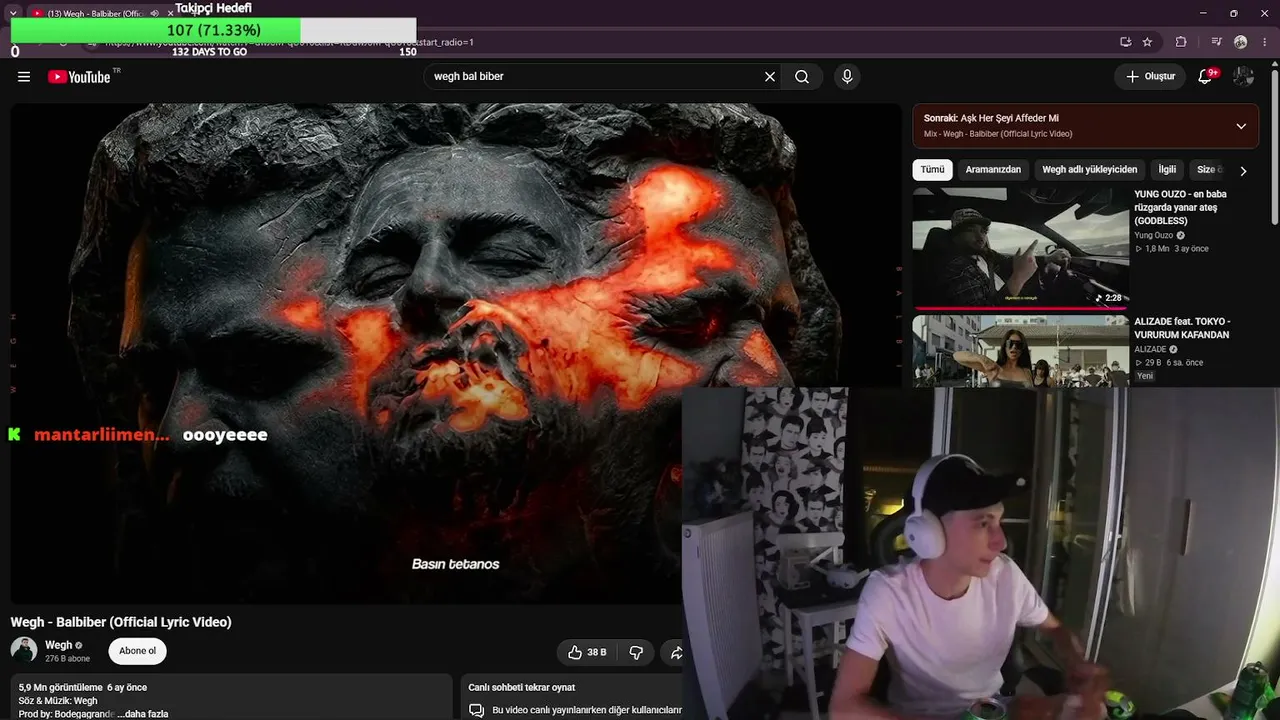Expand the Mix playlist panel chevron
Viewport: 1280px width, 720px height.
tap(1241, 126)
